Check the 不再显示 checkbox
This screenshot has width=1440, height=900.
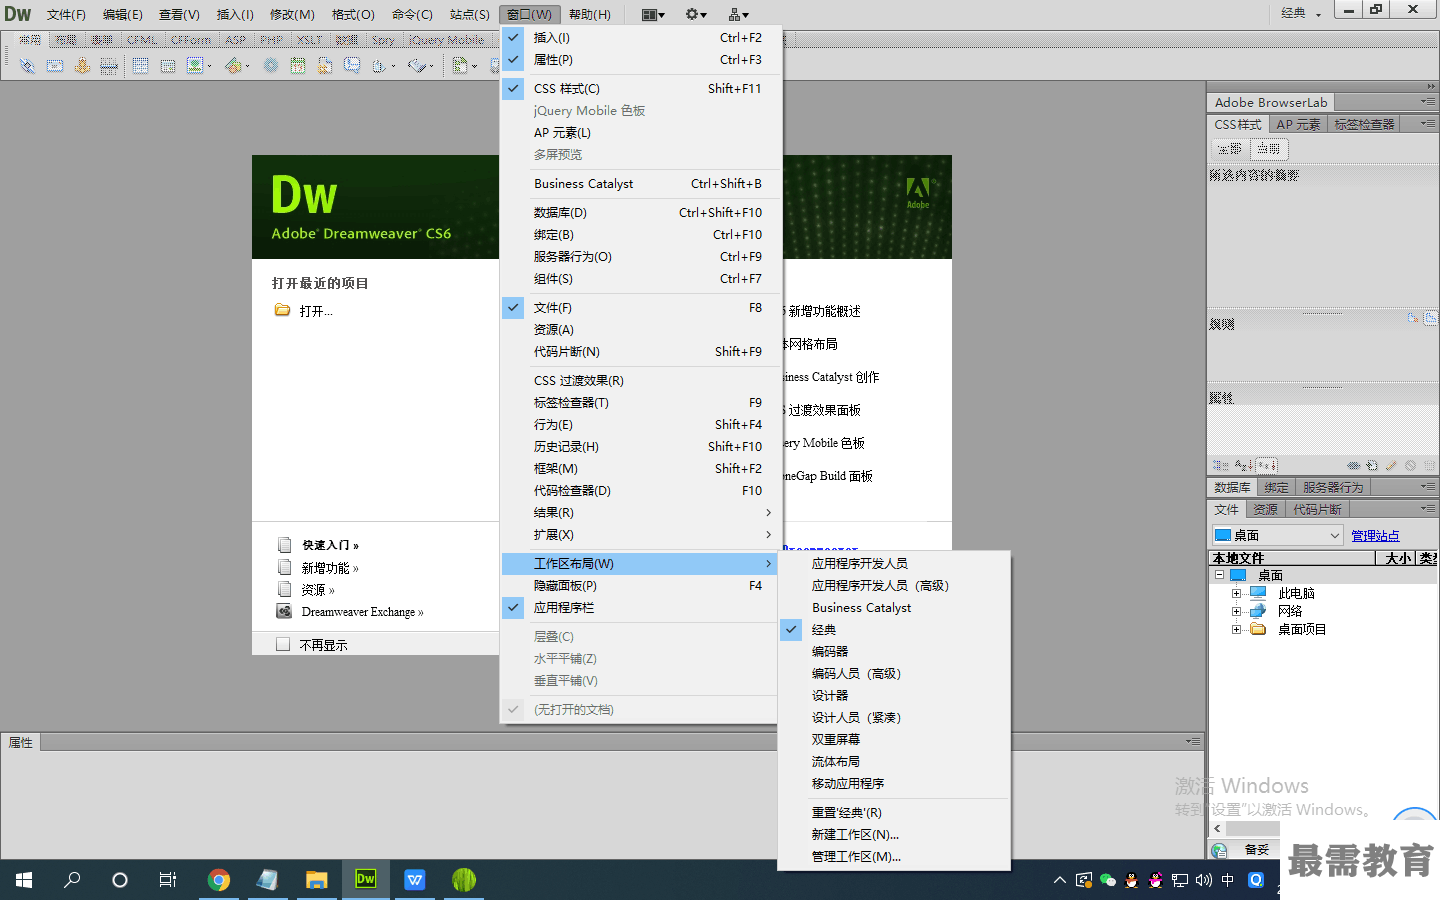tap(283, 645)
